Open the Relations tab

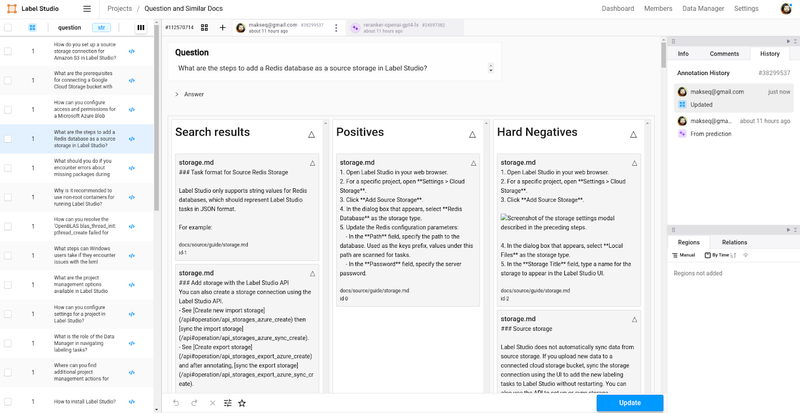tap(734, 242)
